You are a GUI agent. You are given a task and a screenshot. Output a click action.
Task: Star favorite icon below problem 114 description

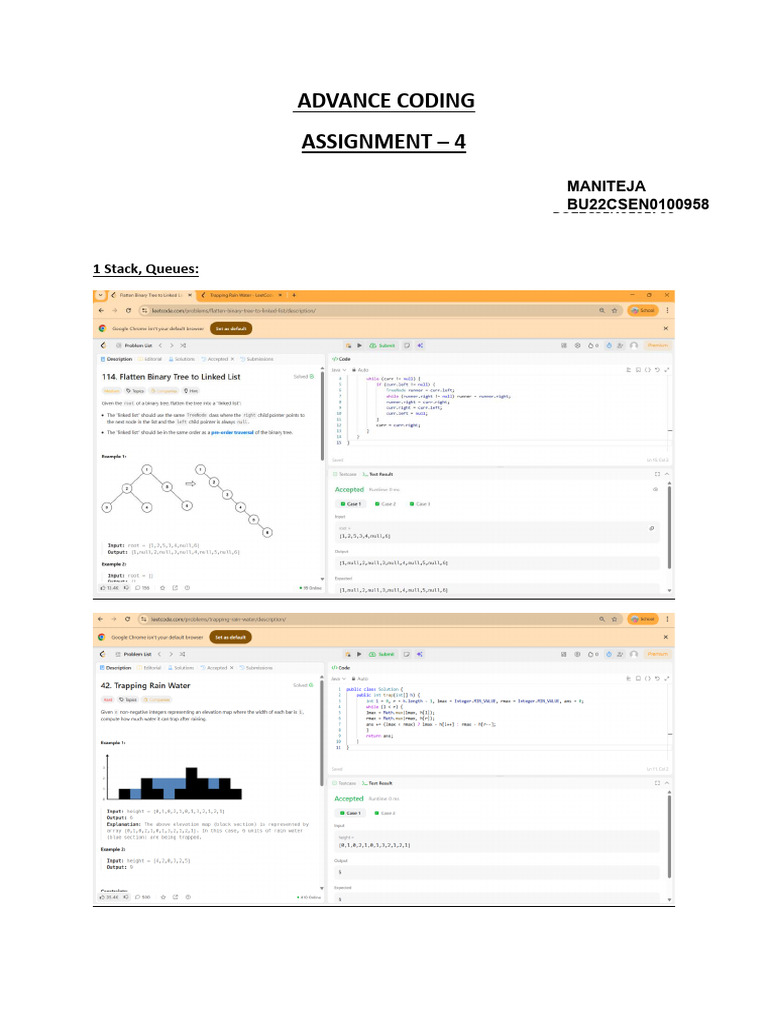pyautogui.click(x=163, y=588)
